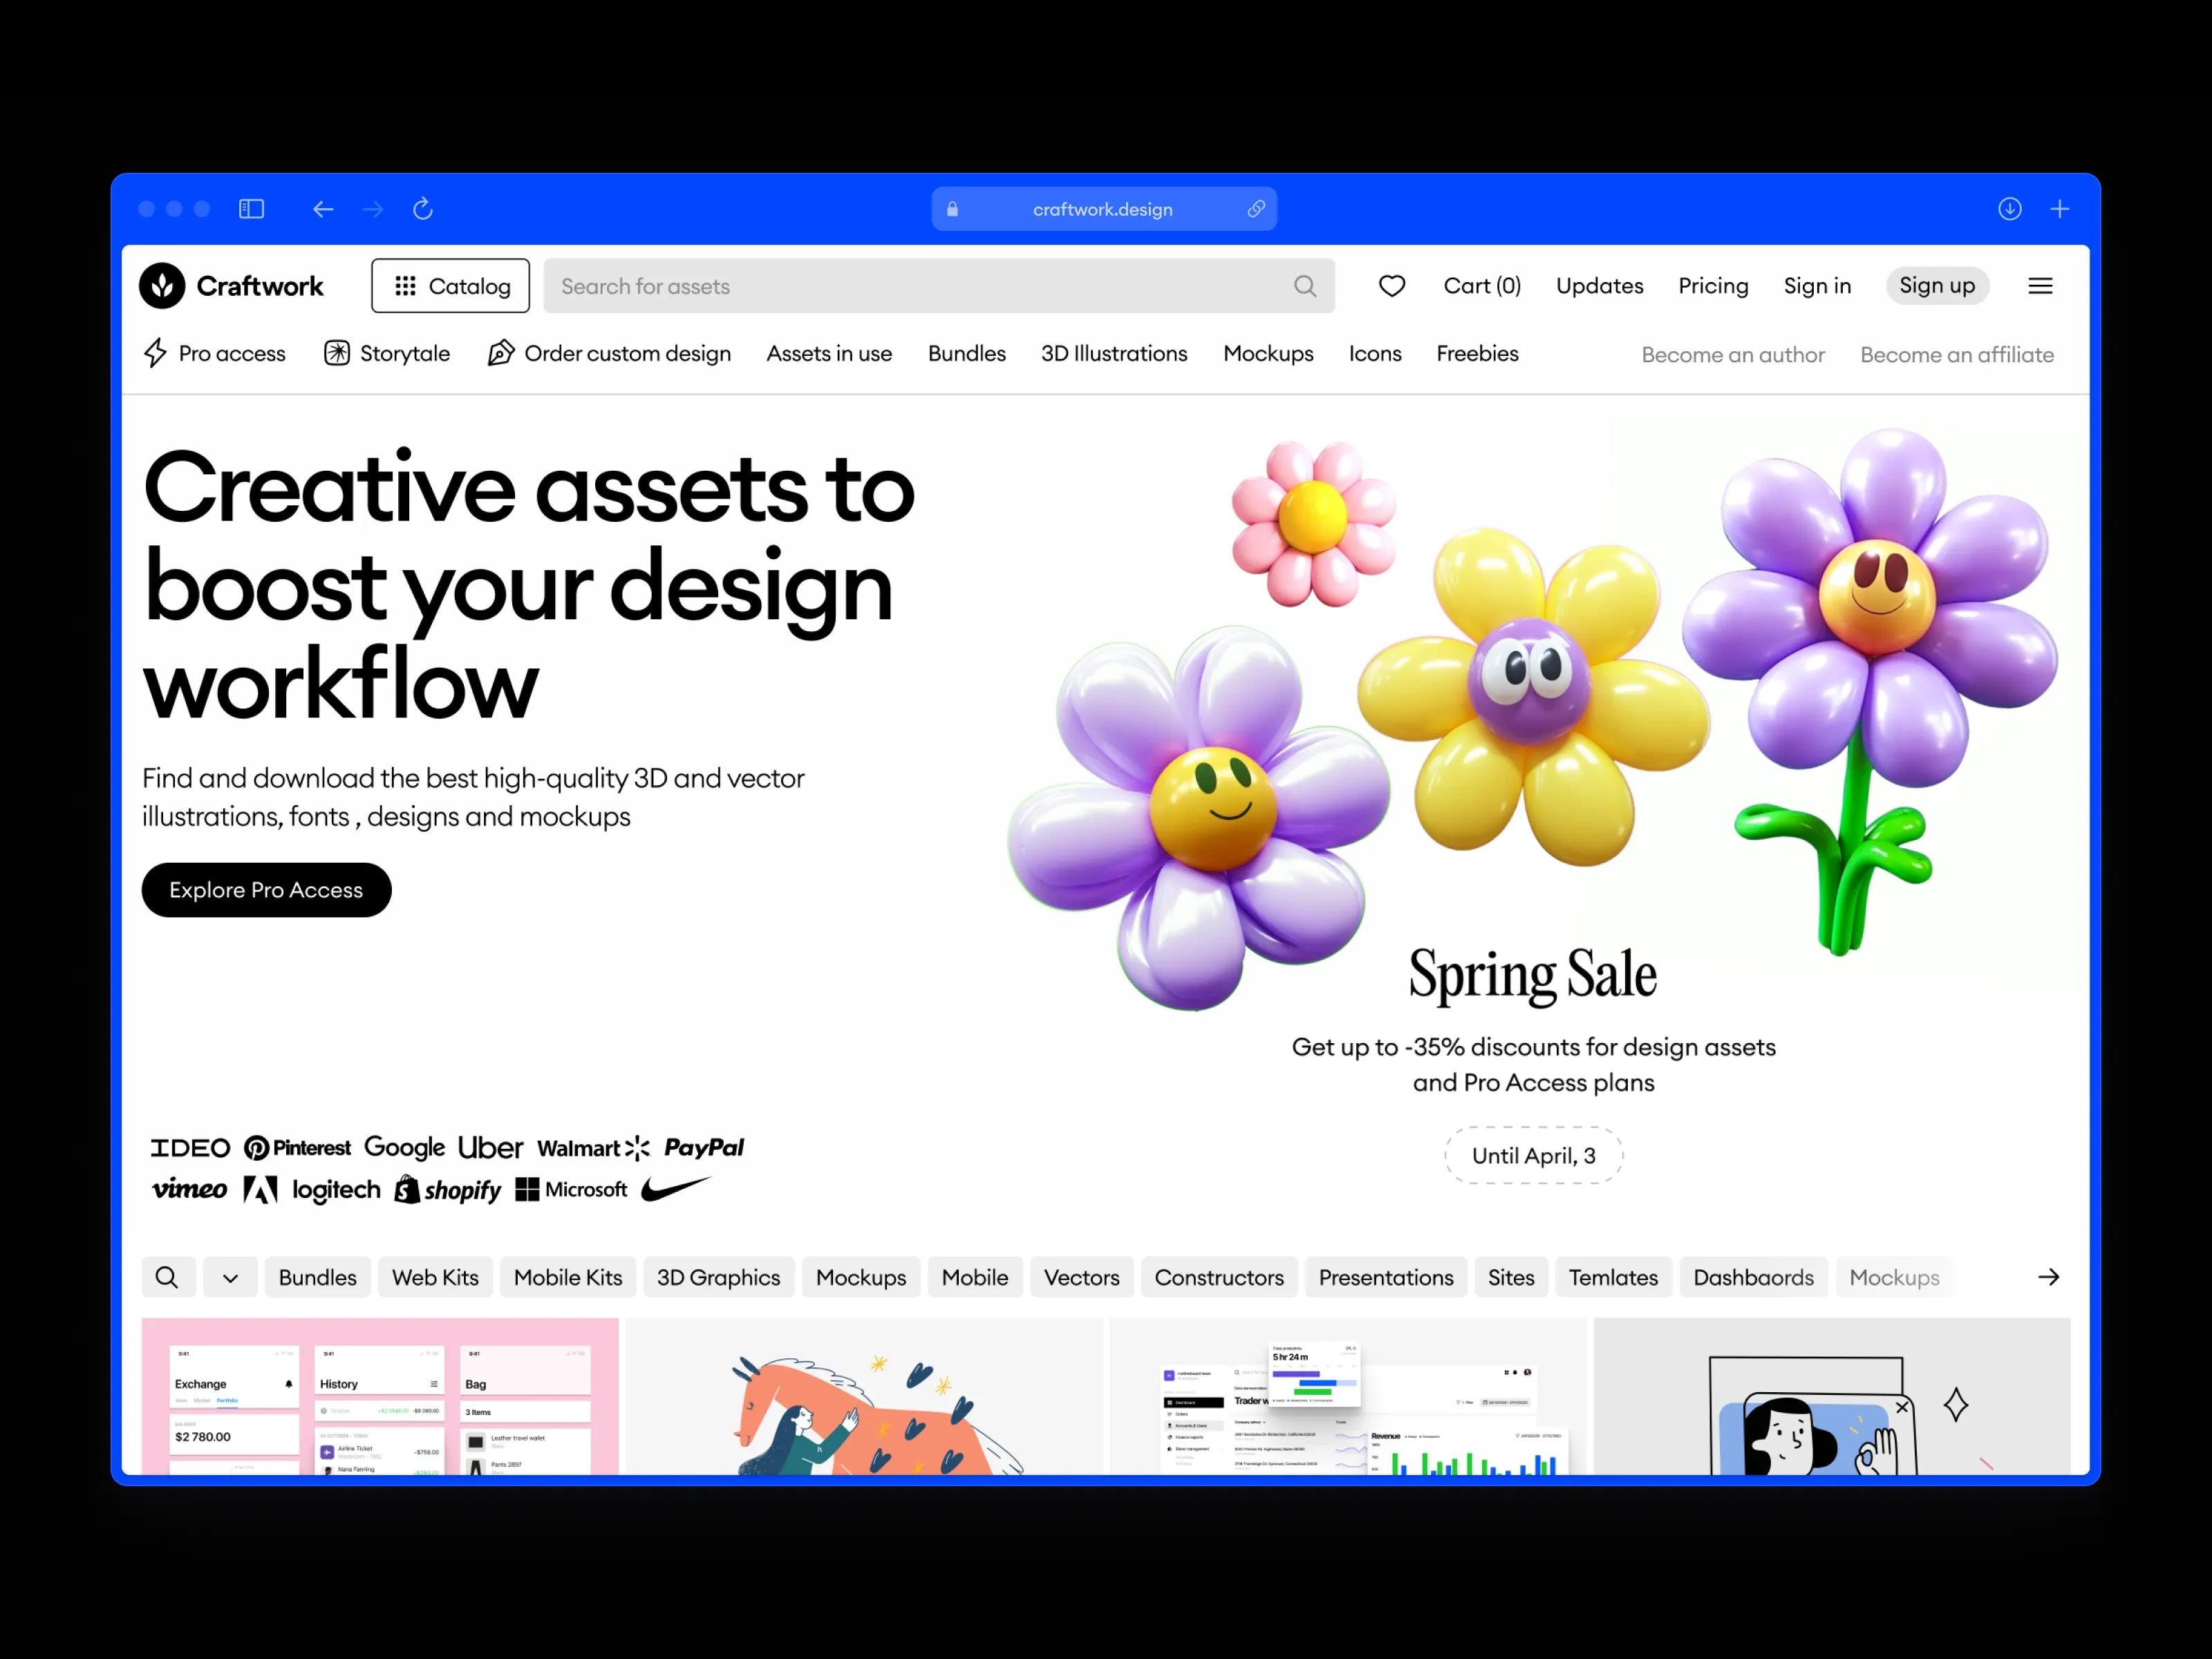Select Mobile Kits filter chip
The height and width of the screenshot is (1659, 2212).
click(568, 1277)
